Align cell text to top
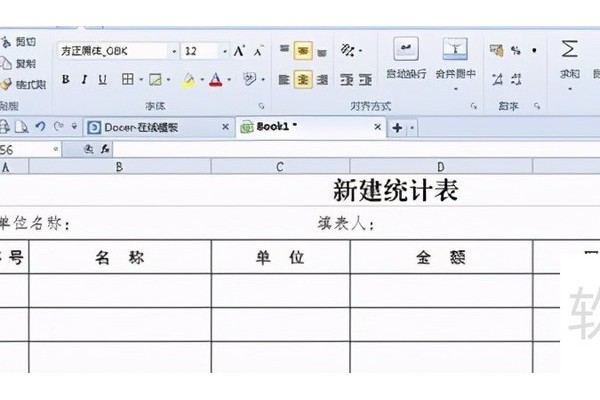This screenshot has width=600, height=400. (x=284, y=51)
